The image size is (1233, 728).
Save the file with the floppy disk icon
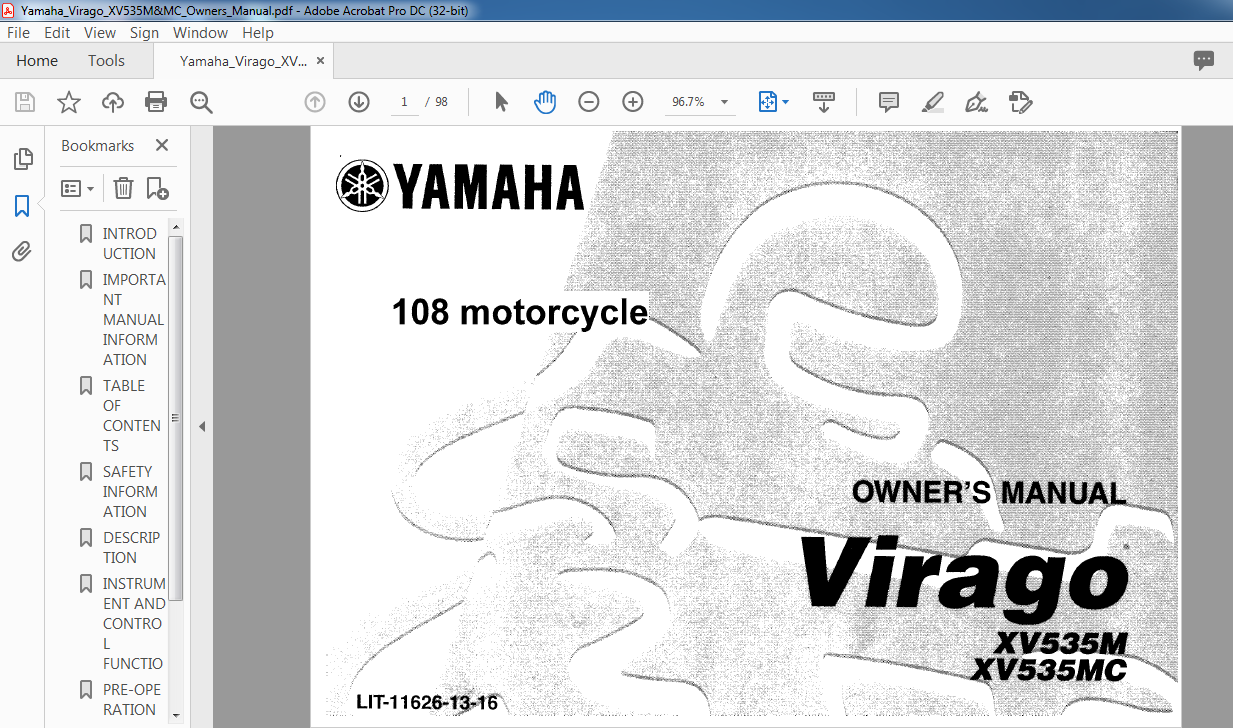[x=25, y=102]
